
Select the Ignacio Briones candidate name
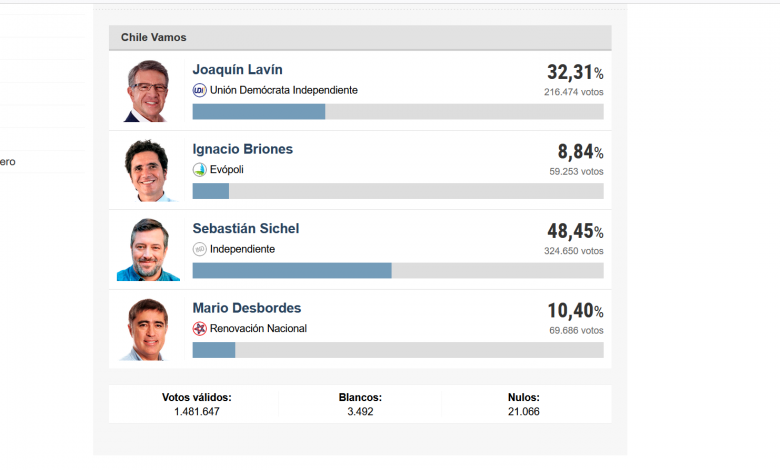point(242,149)
